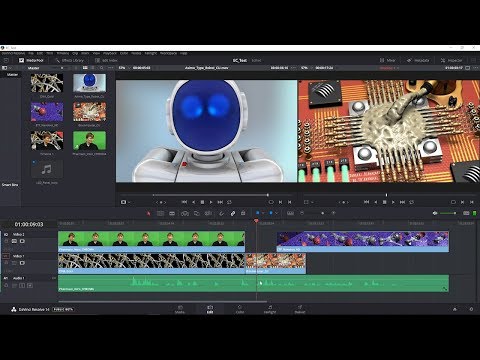Open the search icon in Media Pool
This screenshot has width=480, height=360.
102,68
